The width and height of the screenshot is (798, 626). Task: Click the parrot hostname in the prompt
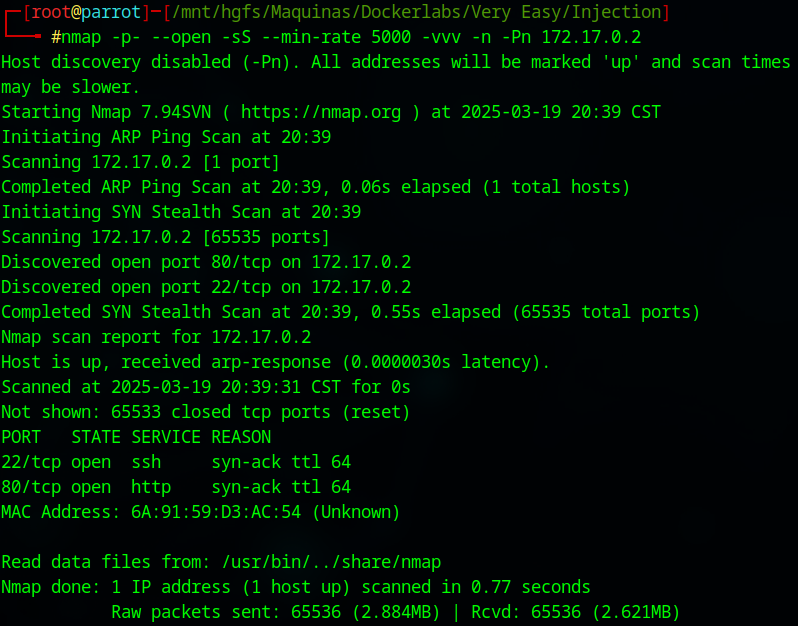pos(111,12)
